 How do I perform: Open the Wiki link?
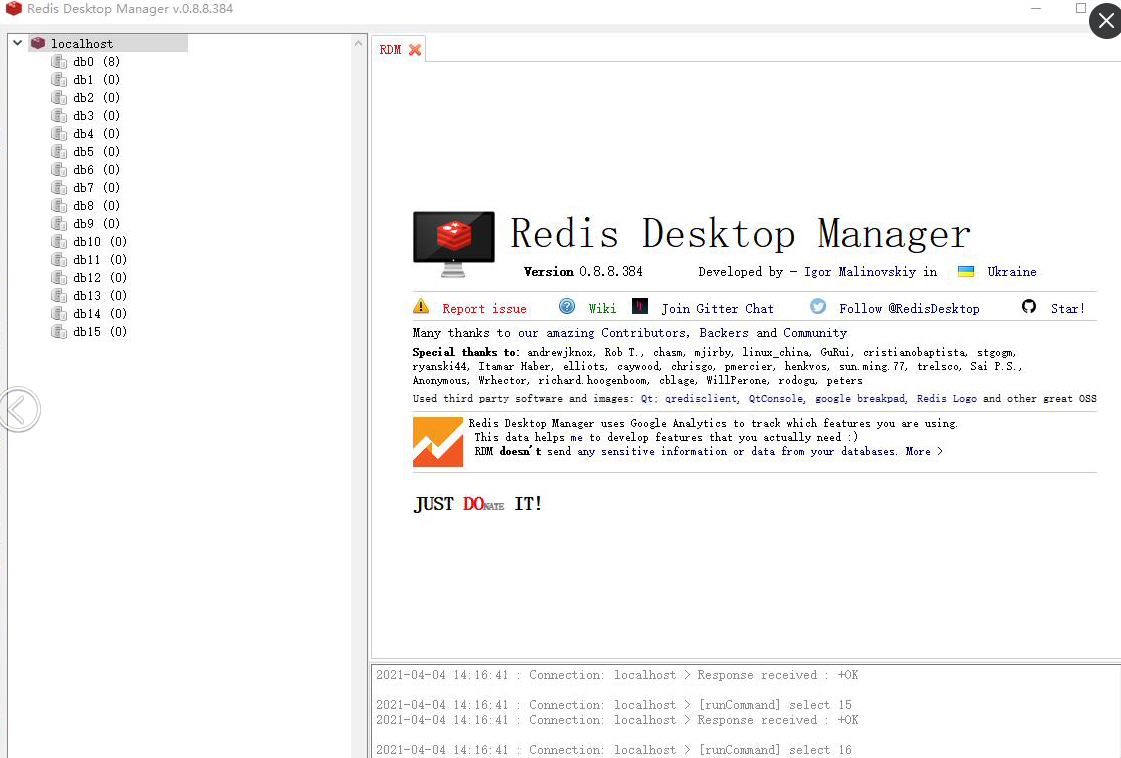pos(602,309)
